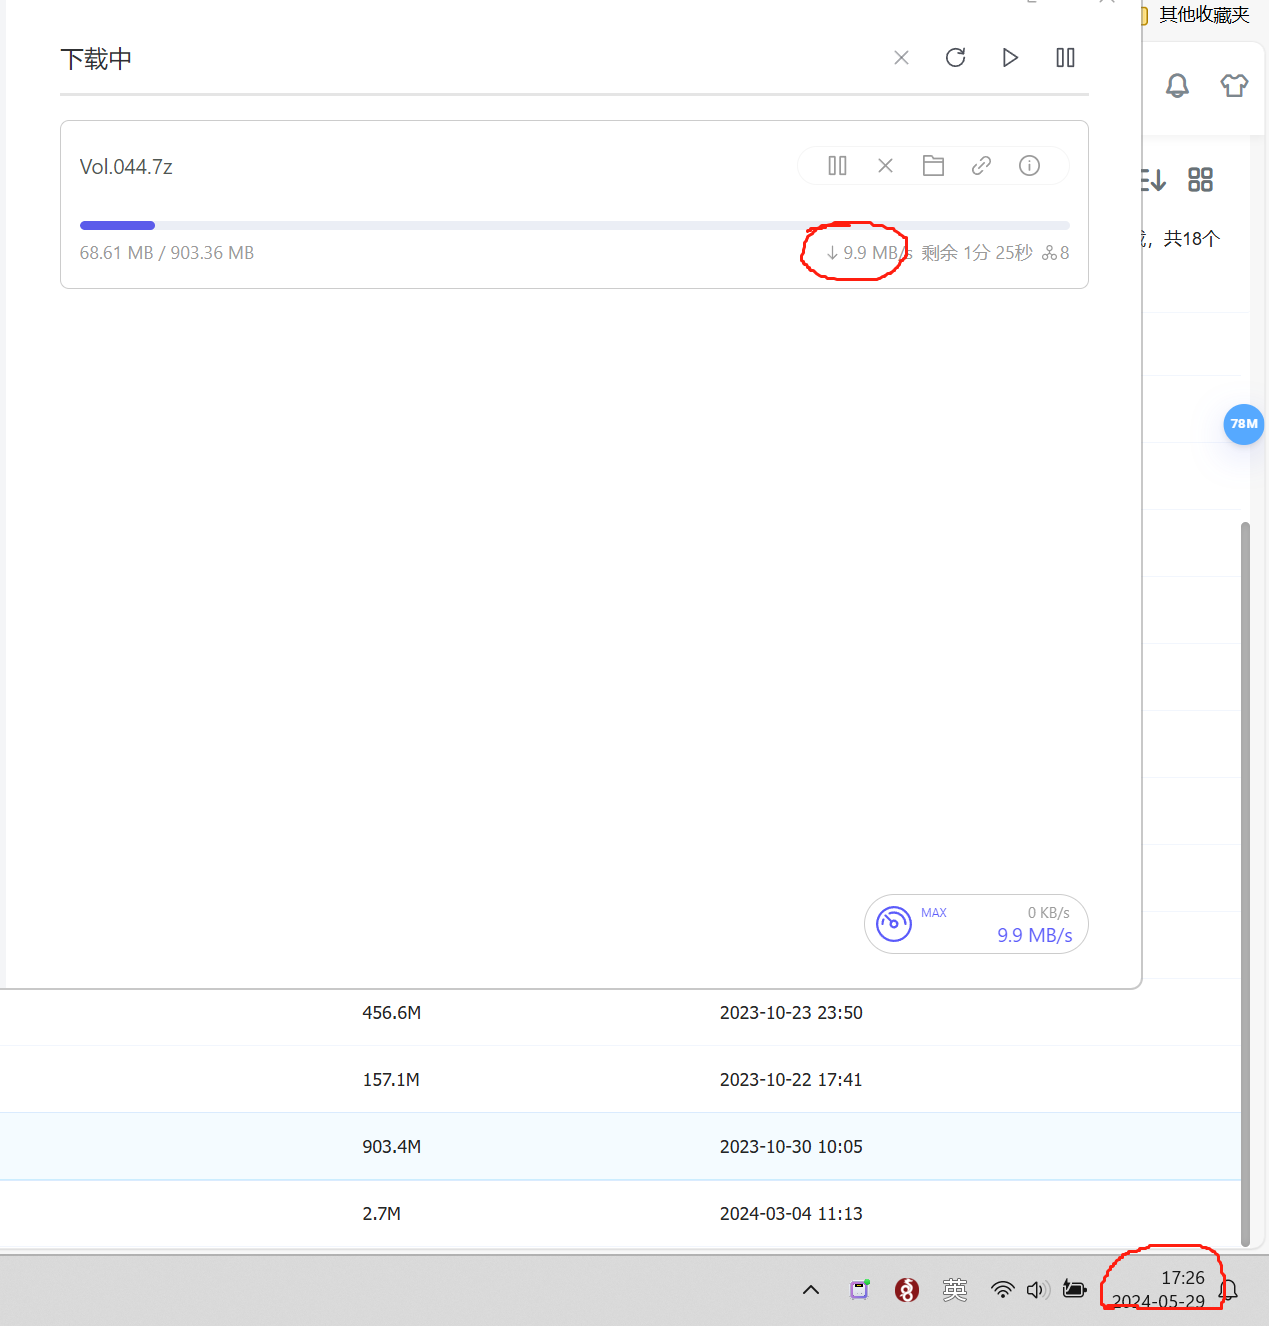Select the highlighted 903.4M file row
The image size is (1269, 1326).
tap(620, 1147)
